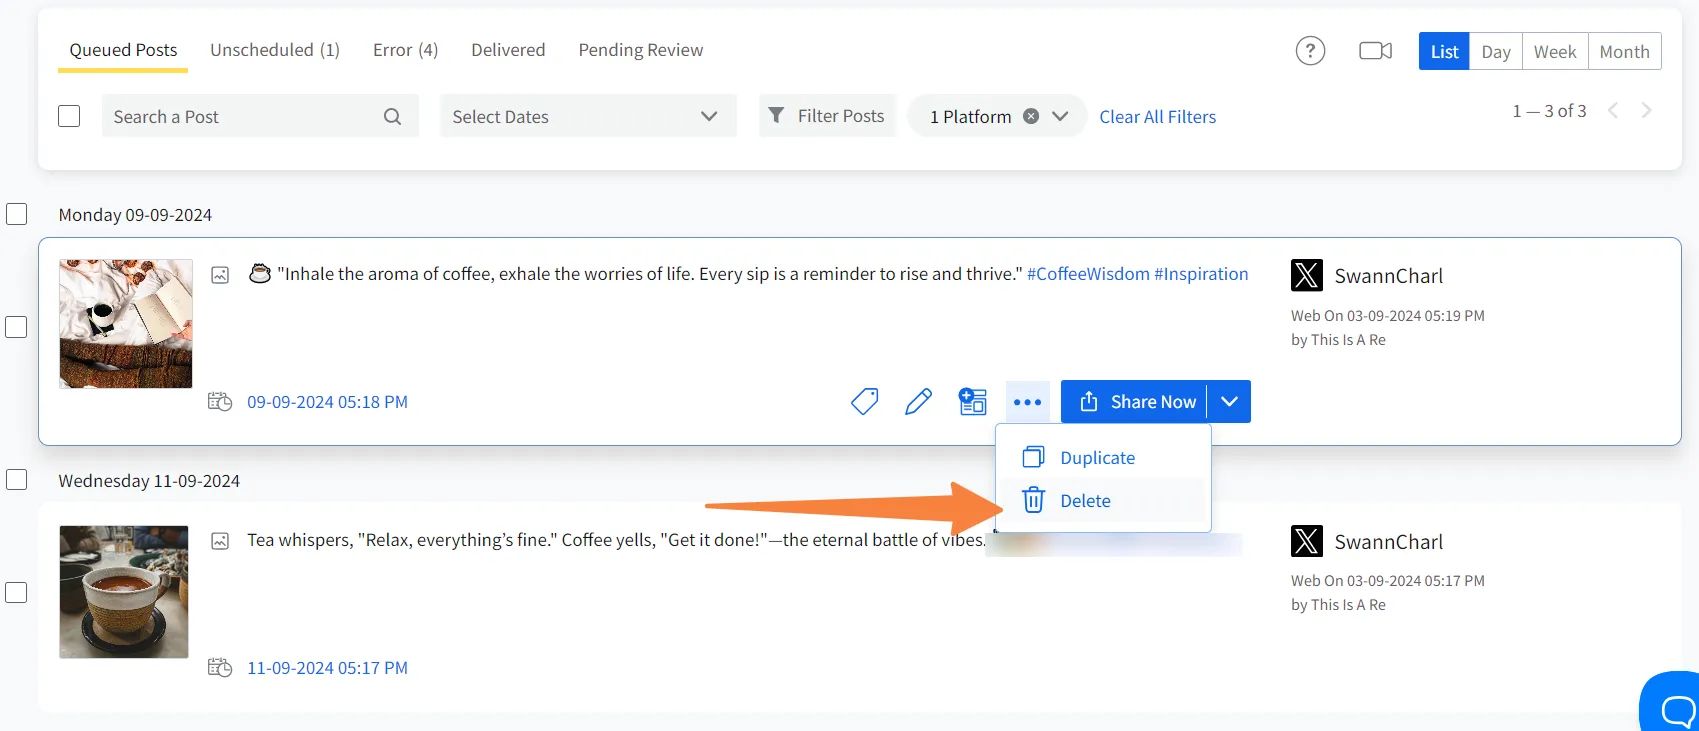1699x731 pixels.
Task: Click the search magnifier icon
Action: coord(392,117)
